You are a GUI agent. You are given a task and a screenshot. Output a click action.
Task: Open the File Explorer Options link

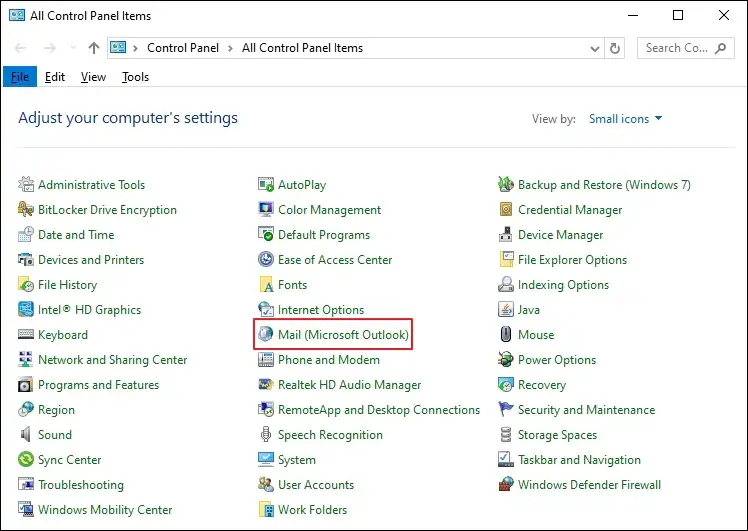pyautogui.click(x=572, y=260)
